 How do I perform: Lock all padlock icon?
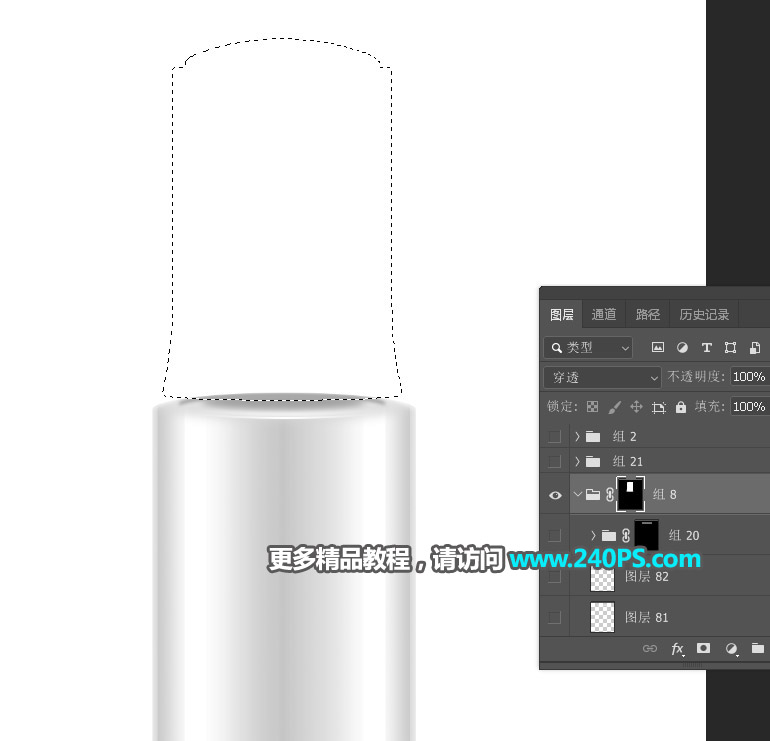681,407
